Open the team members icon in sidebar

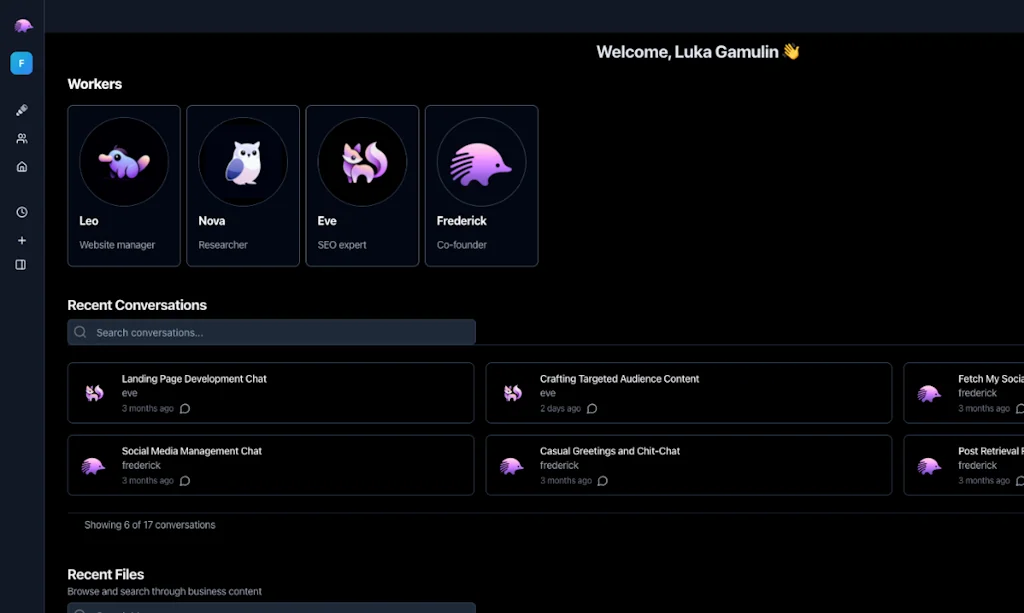point(21,138)
